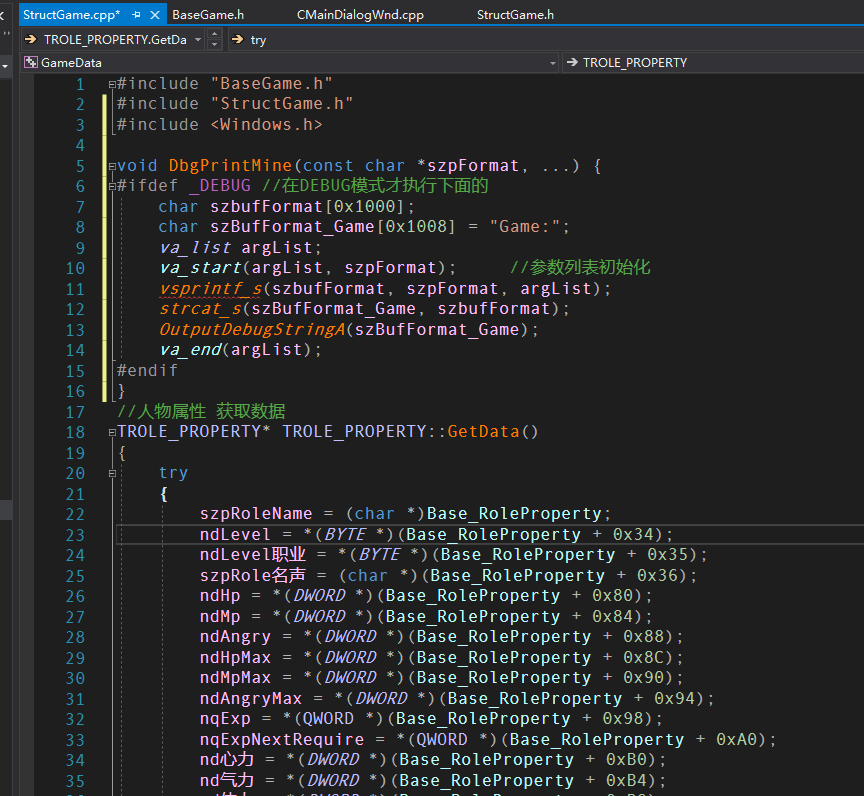Pin the StructGame.cpp tab
The image size is (864, 796).
click(136, 15)
